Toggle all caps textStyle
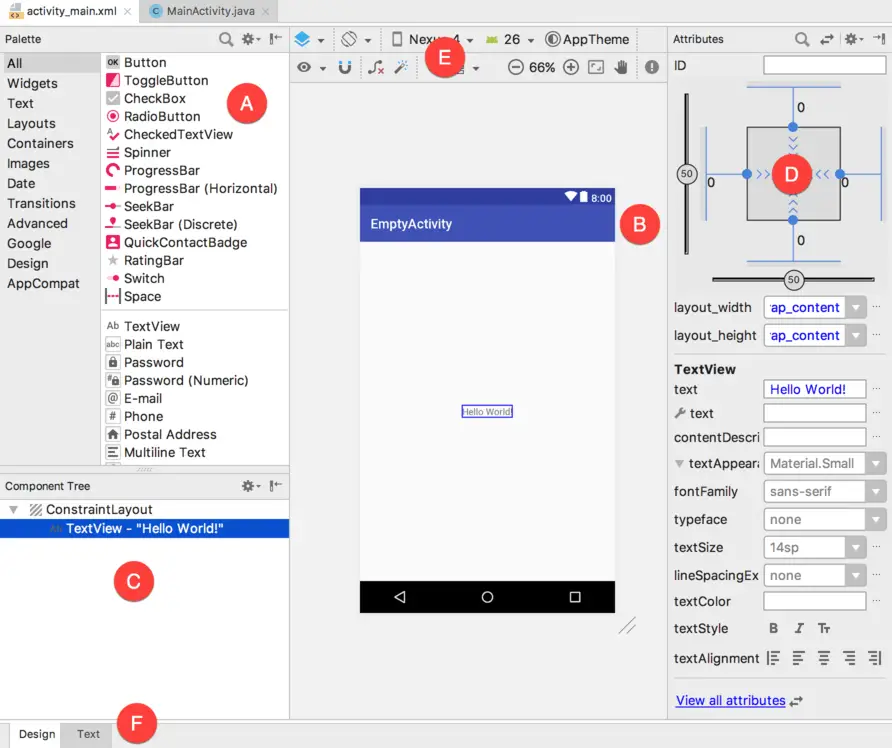The width and height of the screenshot is (892, 748). [x=824, y=629]
